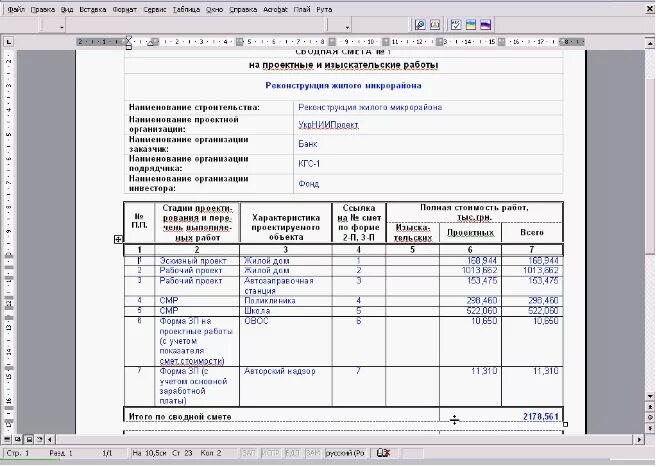Image resolution: width=656 pixels, height=467 pixels.
Task: Expand the left toolbar dropdown arrow
Action: pyautogui.click(x=62, y=27)
